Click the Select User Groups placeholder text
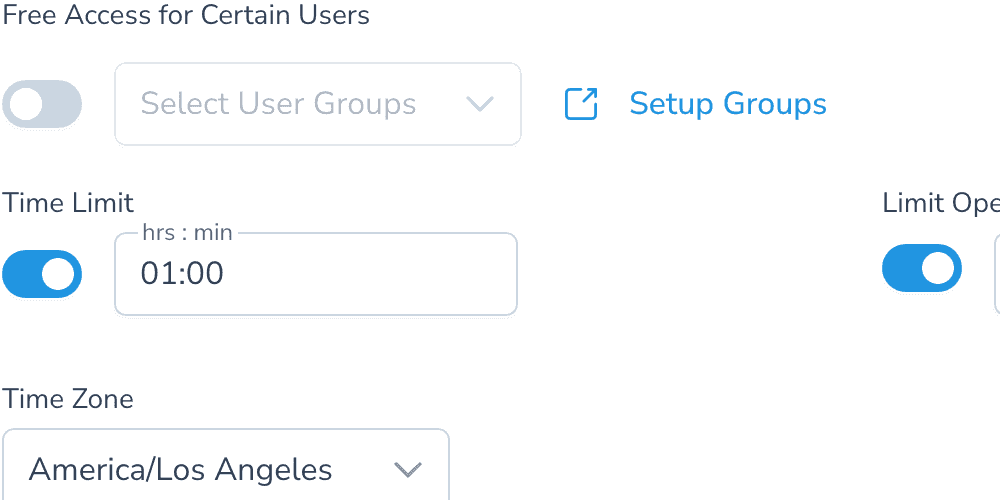 click(278, 104)
